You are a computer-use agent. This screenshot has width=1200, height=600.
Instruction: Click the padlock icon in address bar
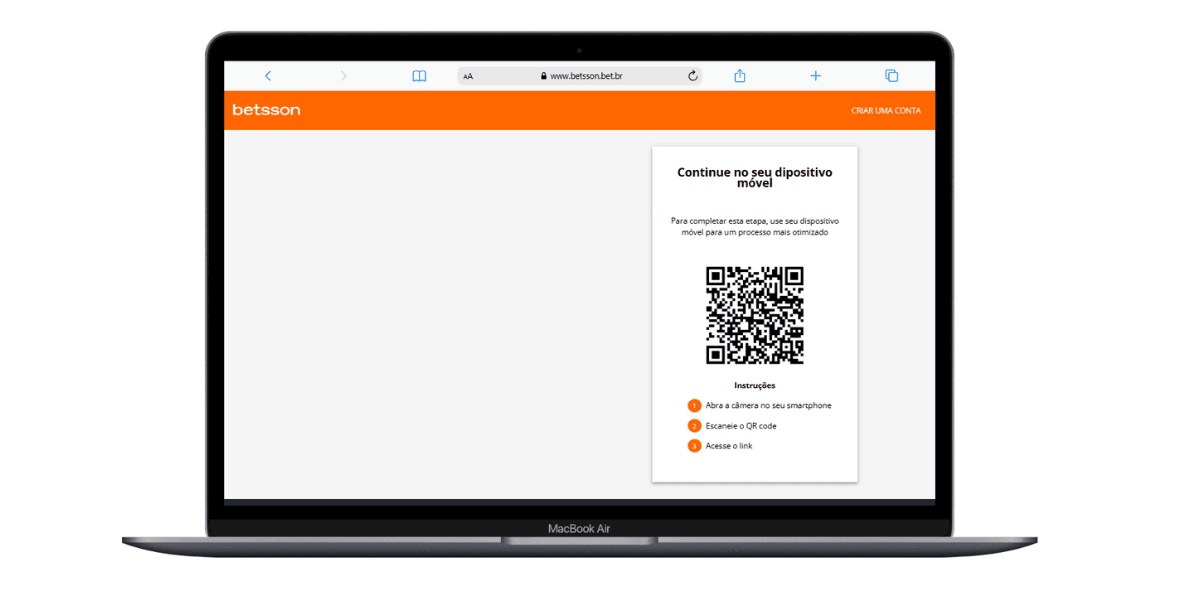pos(544,76)
